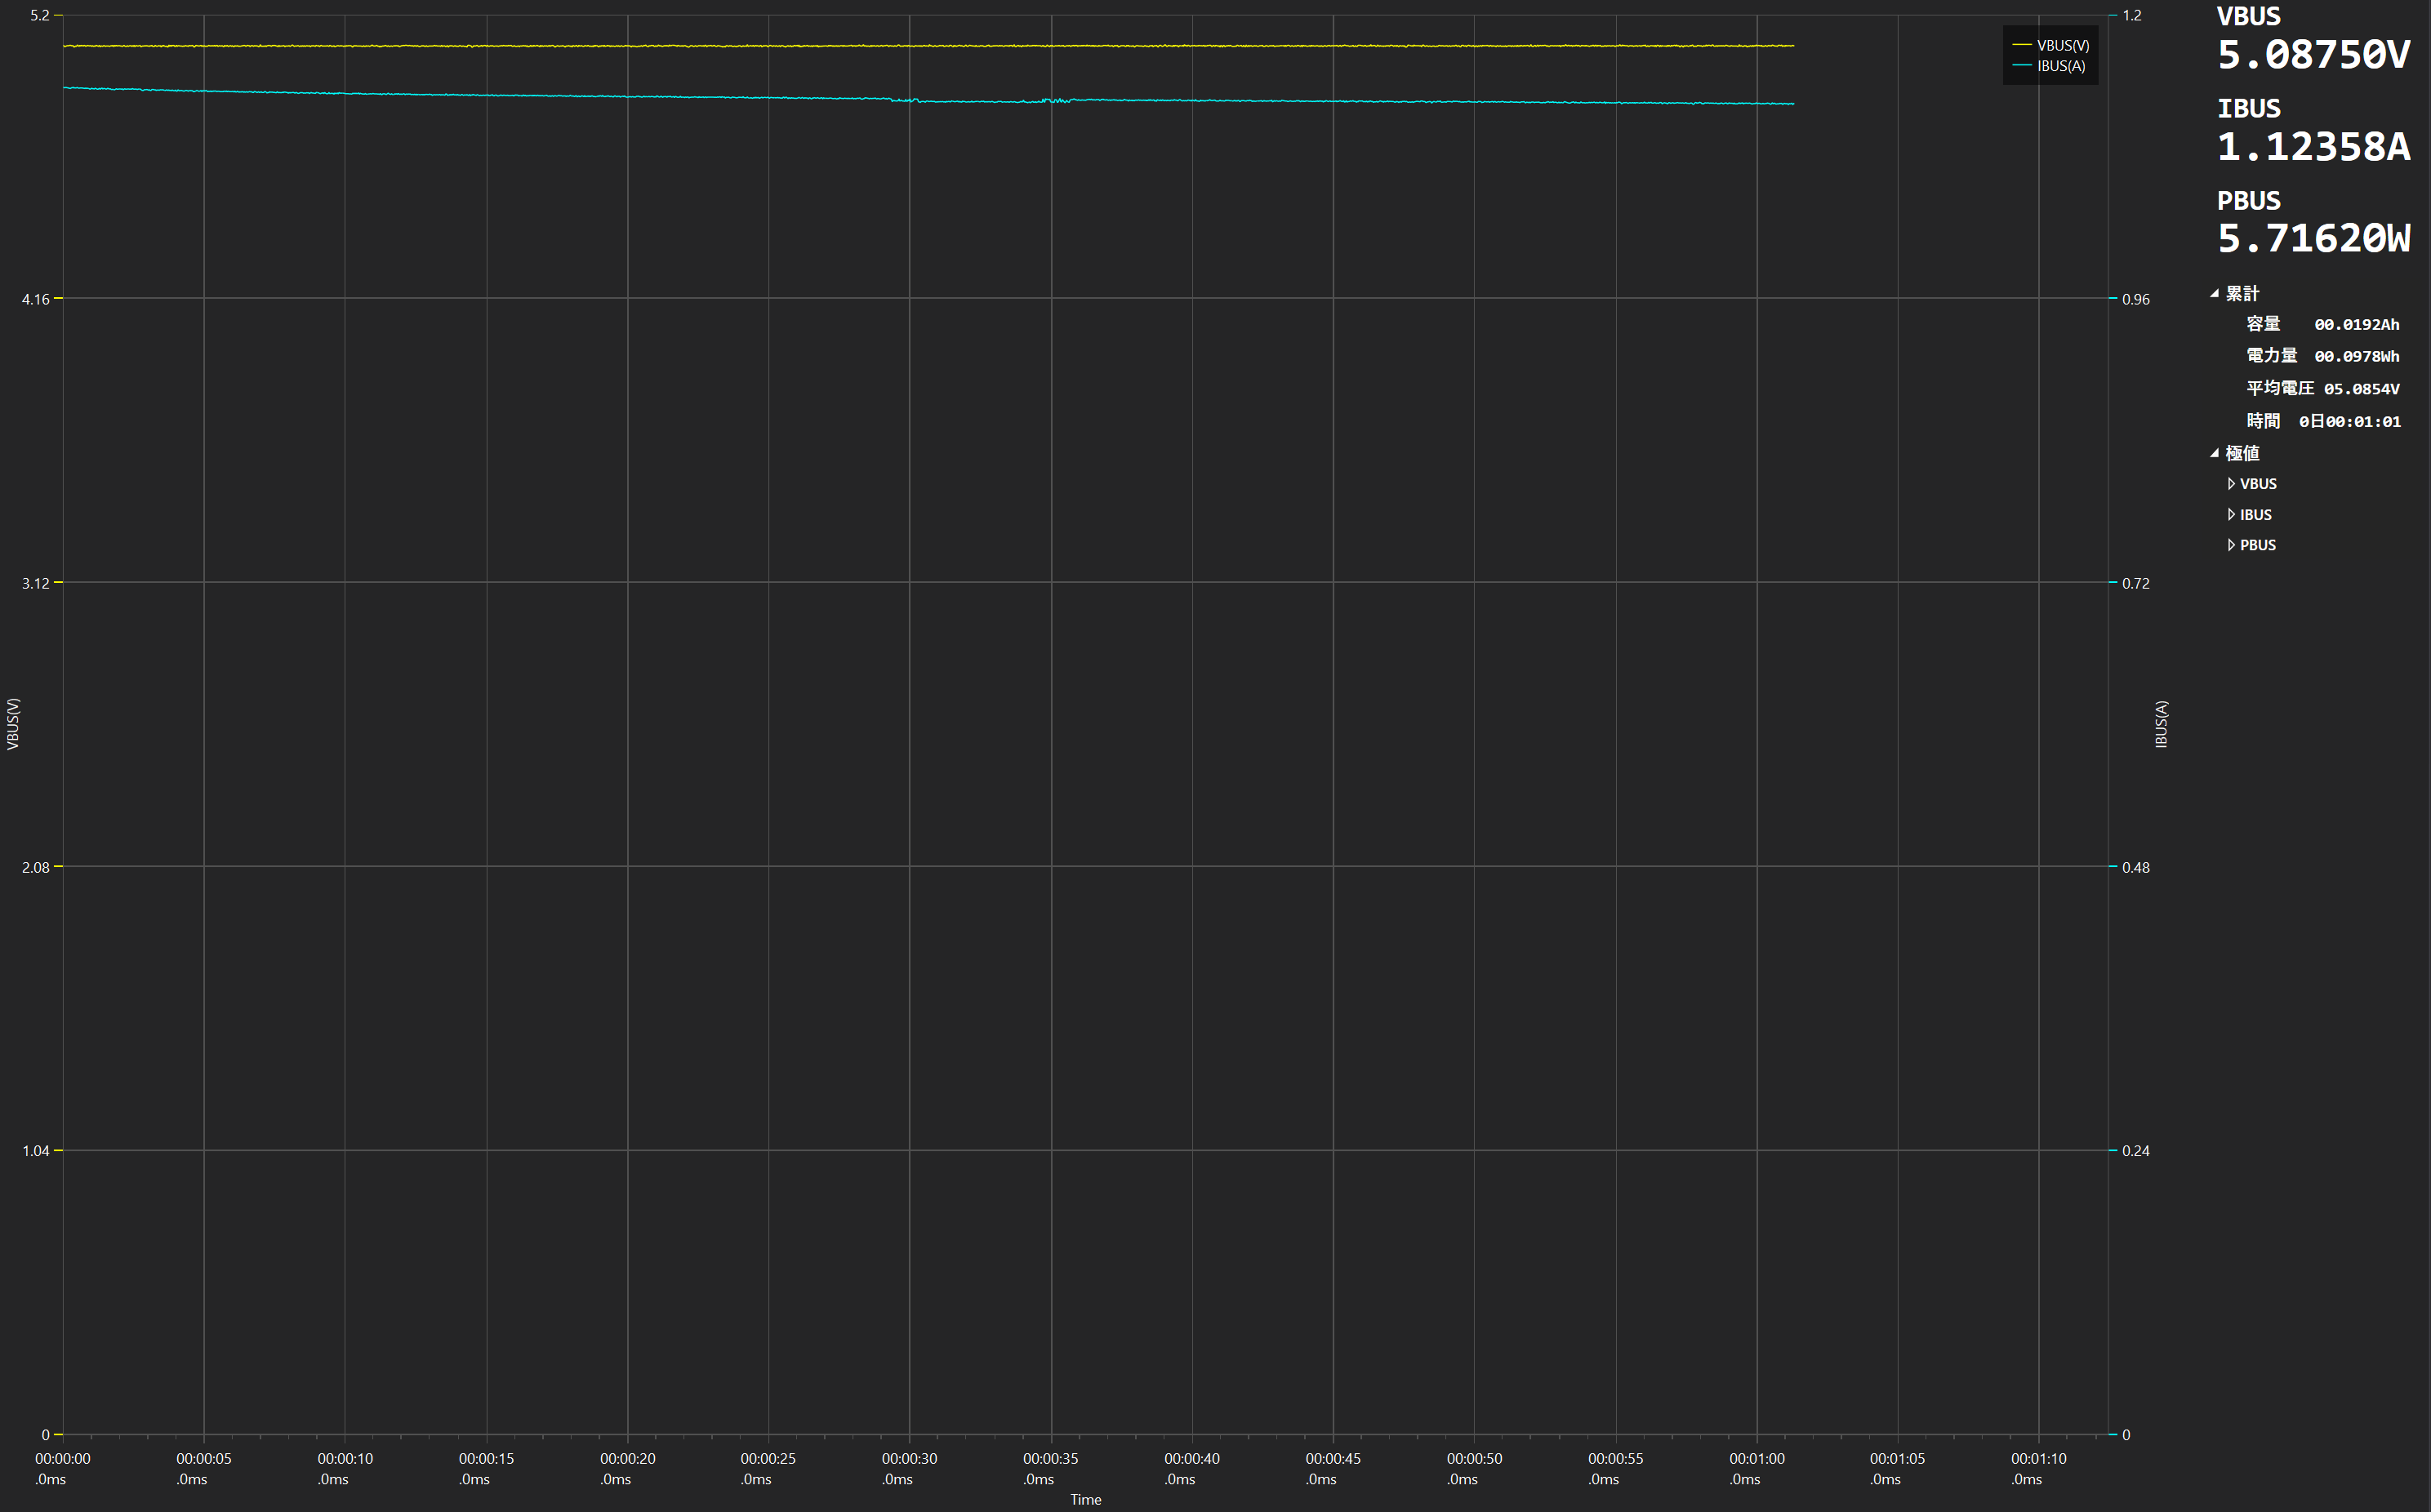Screen dimensions: 2431x1512
Task: Click the 00:01:00 time axis label
Action: tap(1756, 1469)
